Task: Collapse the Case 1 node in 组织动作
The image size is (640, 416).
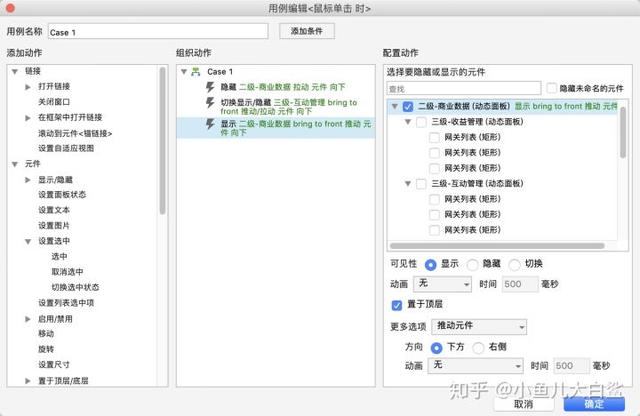Action: [x=184, y=72]
